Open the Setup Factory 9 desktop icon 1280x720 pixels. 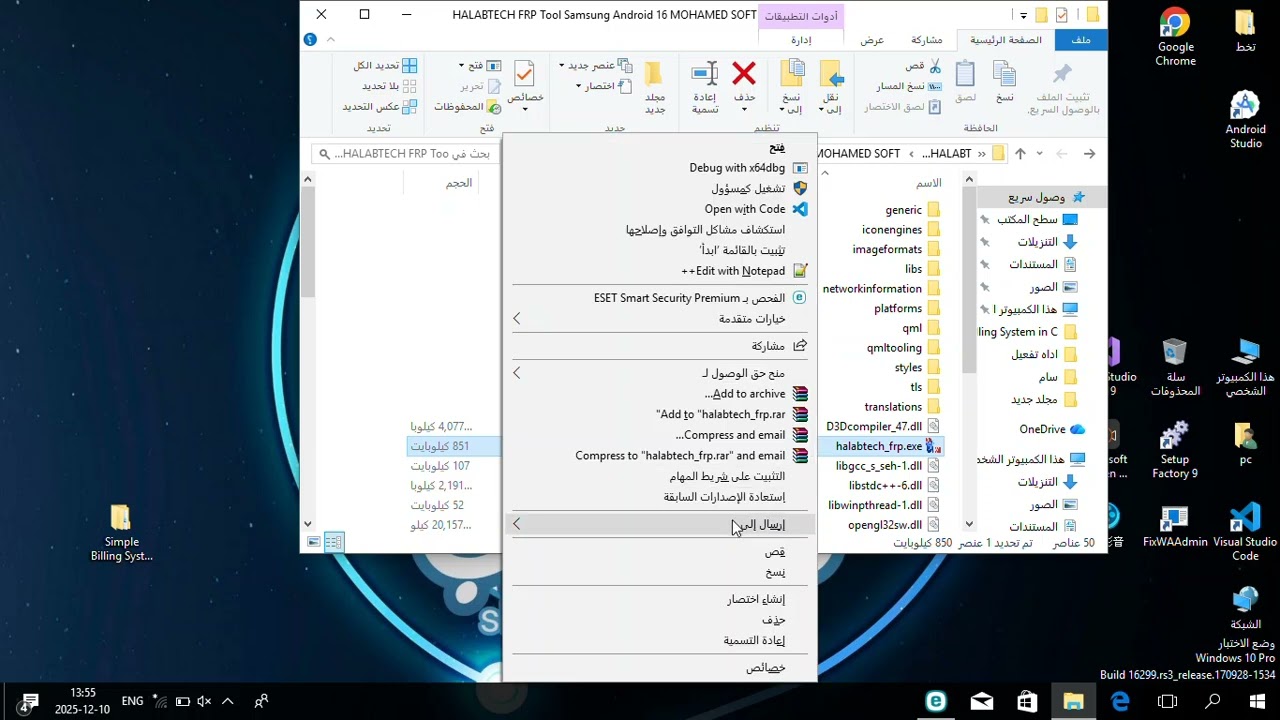(x=1175, y=450)
